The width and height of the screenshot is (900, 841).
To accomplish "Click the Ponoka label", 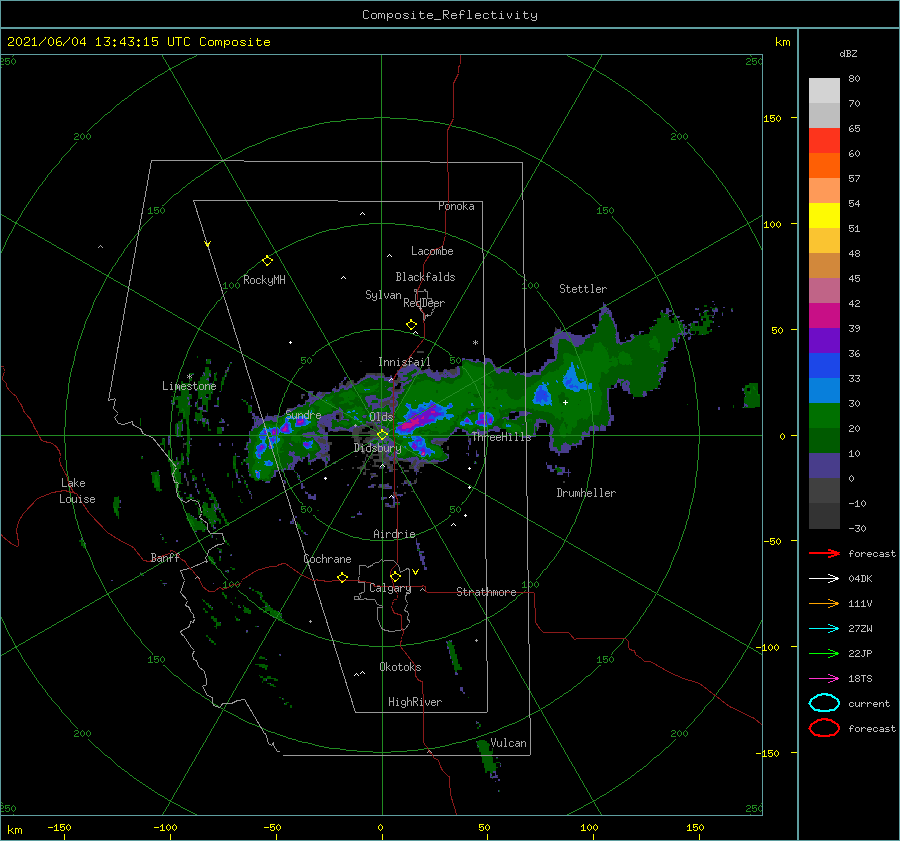I will 456,206.
